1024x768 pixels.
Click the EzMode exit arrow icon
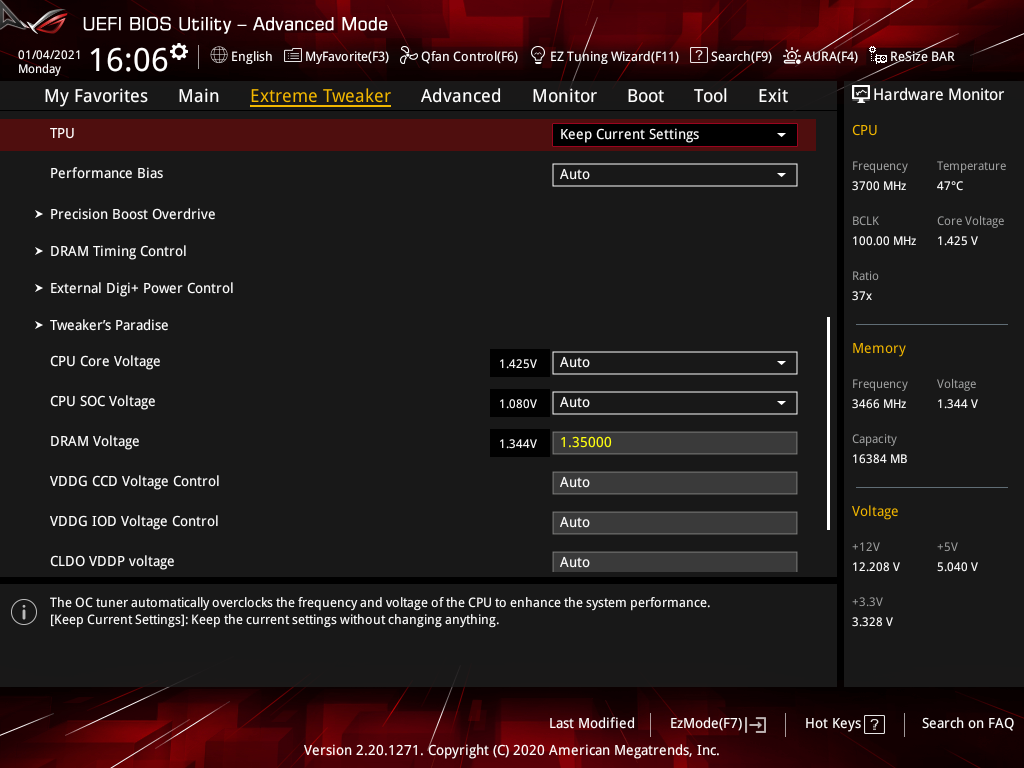756,724
